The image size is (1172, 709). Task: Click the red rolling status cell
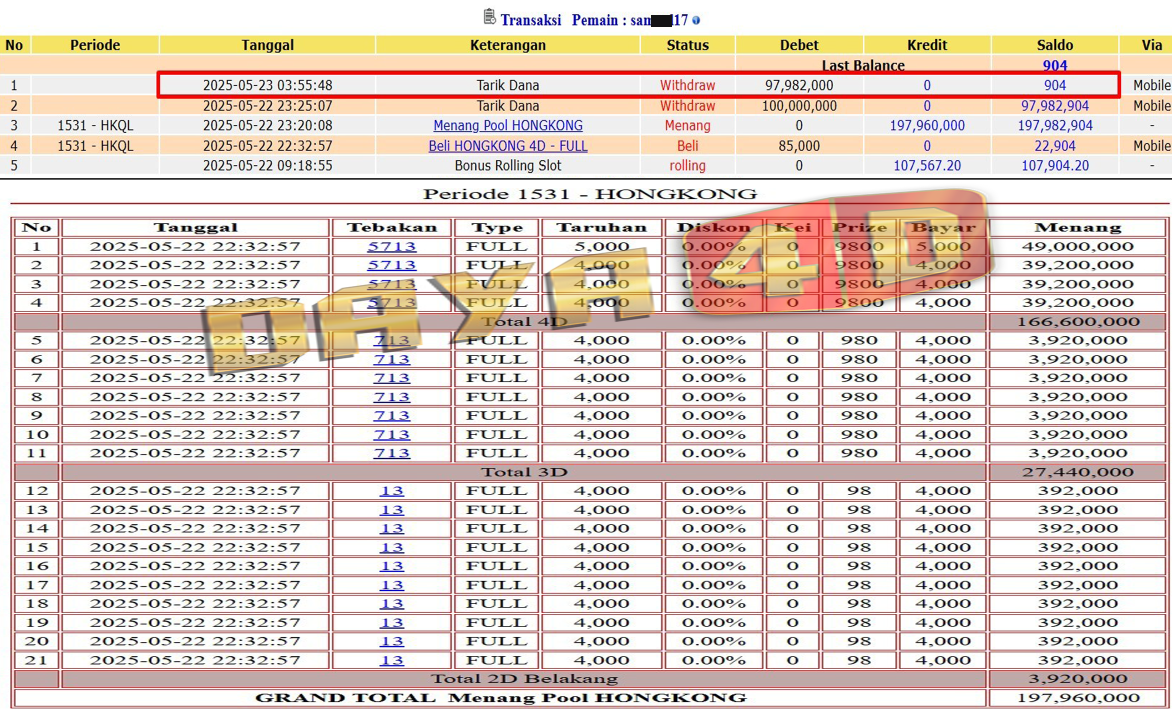click(687, 165)
